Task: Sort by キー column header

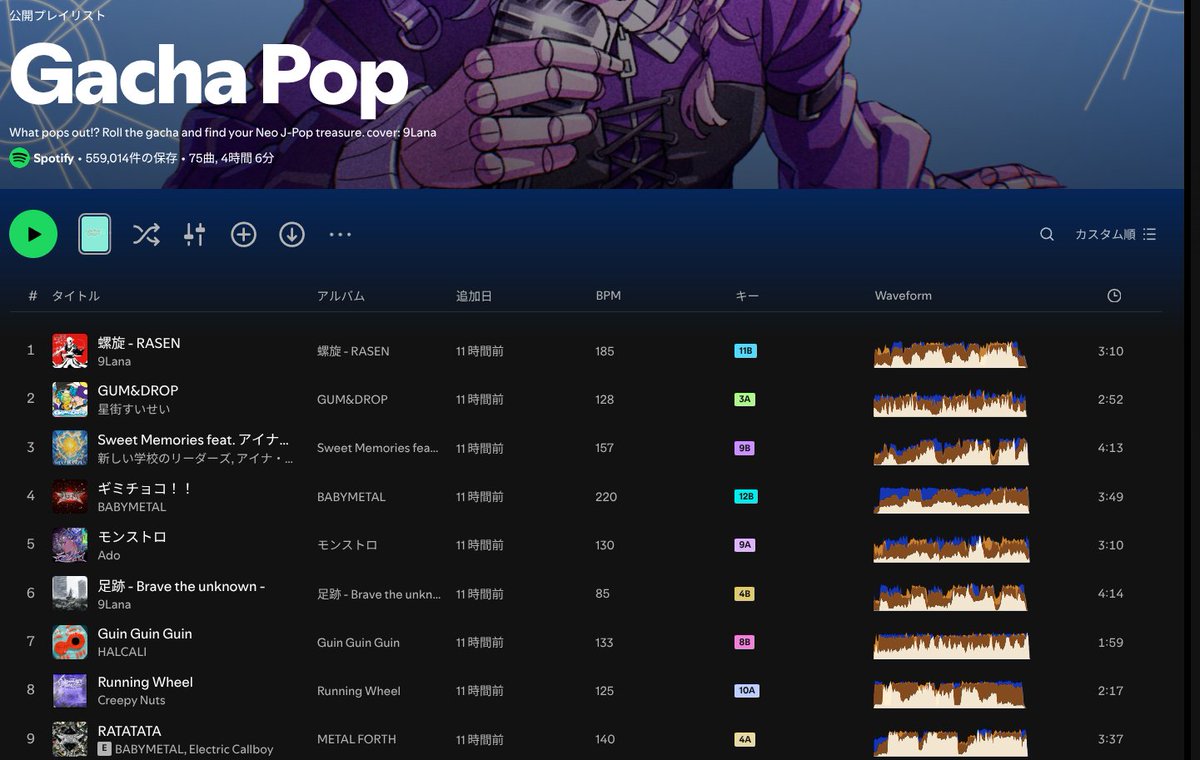Action: (x=746, y=296)
